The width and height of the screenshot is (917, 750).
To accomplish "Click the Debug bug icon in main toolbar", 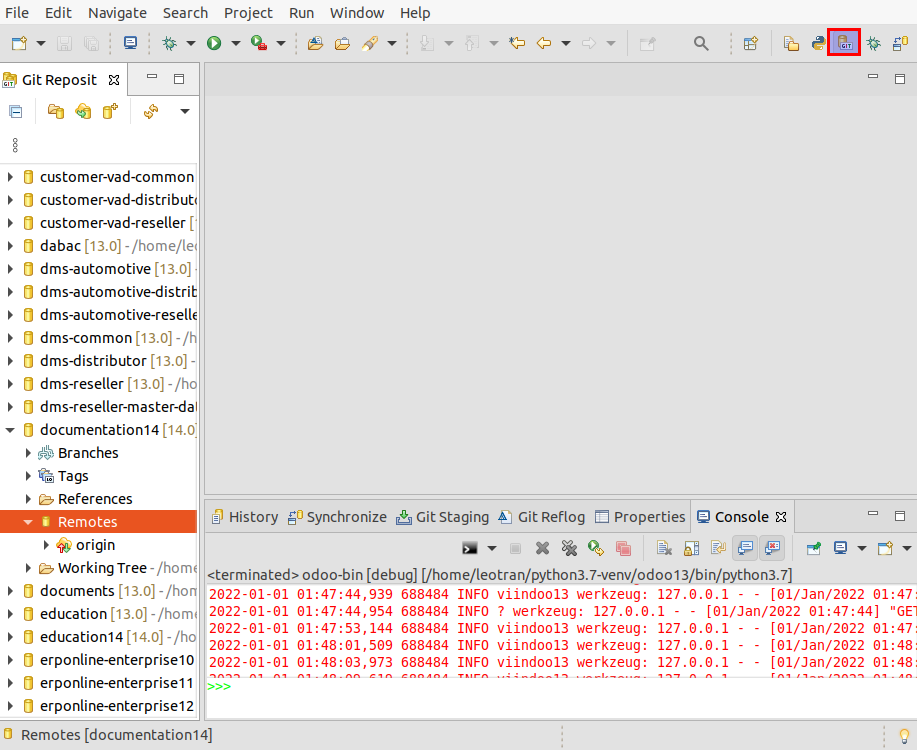I will click(x=169, y=43).
